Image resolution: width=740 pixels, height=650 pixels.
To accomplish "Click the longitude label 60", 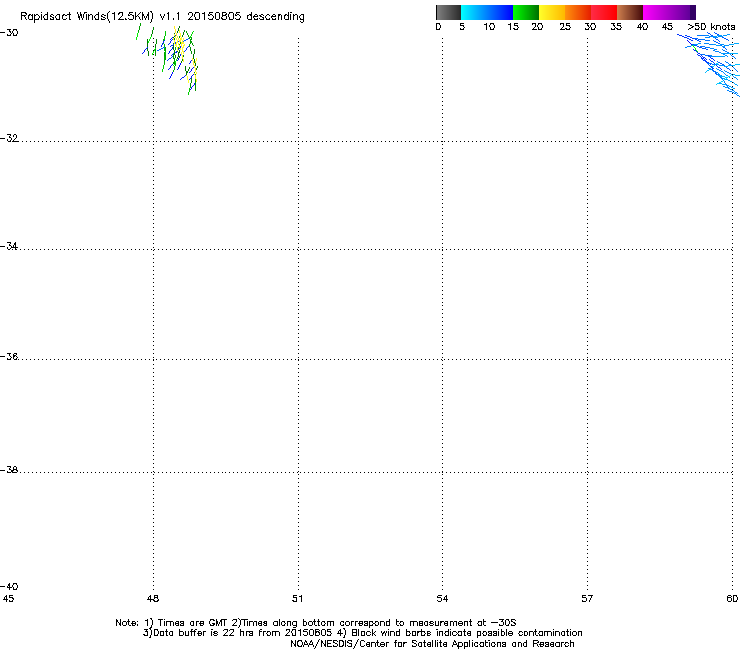I will click(732, 599).
